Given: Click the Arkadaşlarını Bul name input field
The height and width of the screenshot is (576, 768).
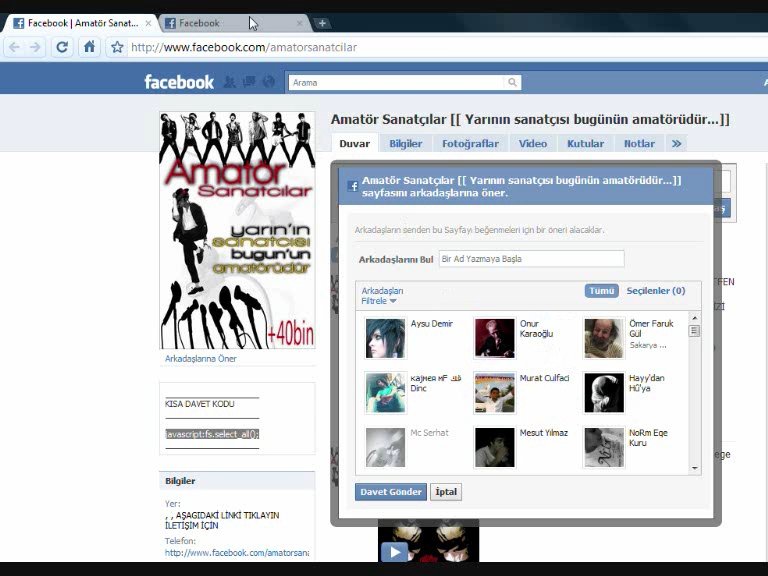Looking at the screenshot, I should coord(531,259).
